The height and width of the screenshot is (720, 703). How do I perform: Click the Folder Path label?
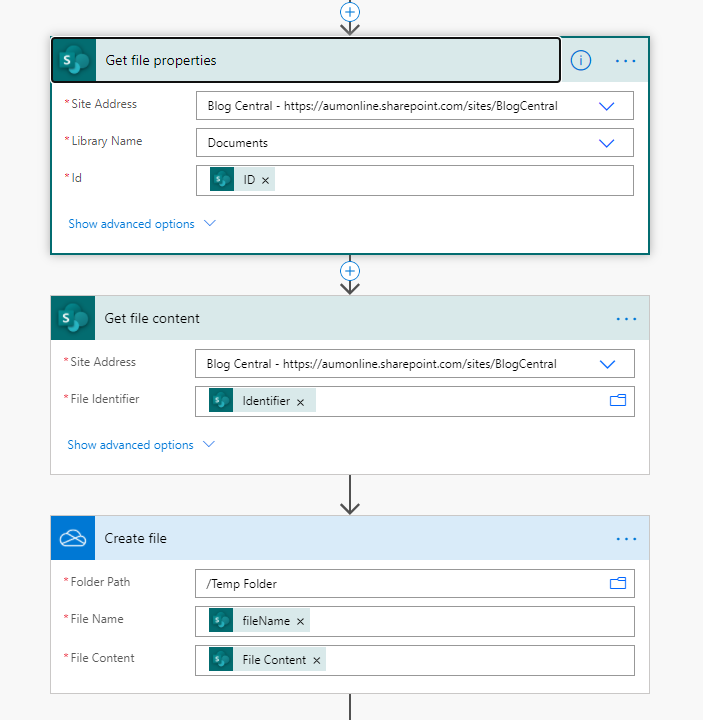(100, 582)
